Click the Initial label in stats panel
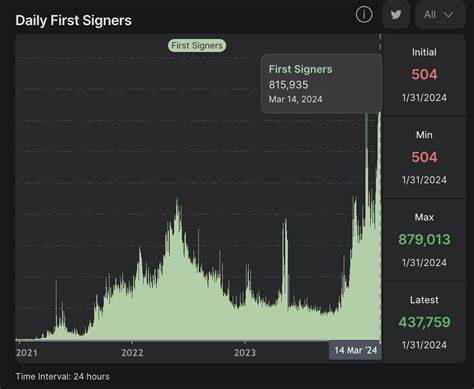Viewport: 474px width, 389px height. [424, 52]
